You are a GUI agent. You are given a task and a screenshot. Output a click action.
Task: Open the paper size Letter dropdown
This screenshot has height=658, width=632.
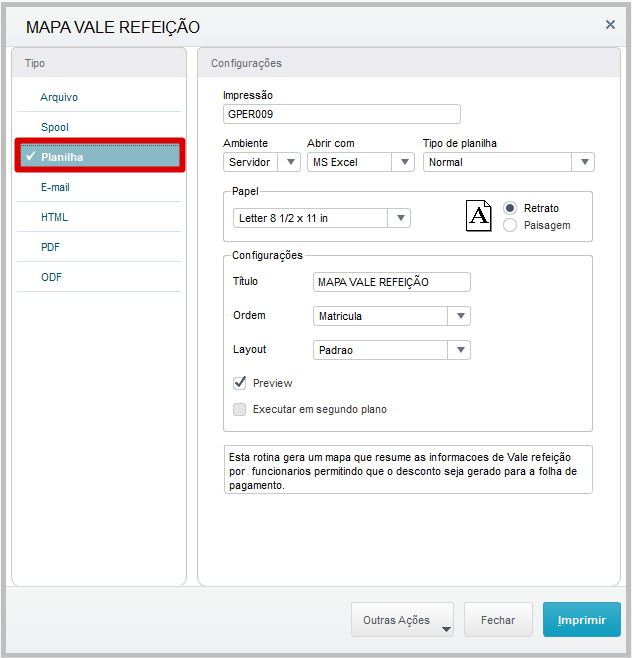[x=321, y=218]
